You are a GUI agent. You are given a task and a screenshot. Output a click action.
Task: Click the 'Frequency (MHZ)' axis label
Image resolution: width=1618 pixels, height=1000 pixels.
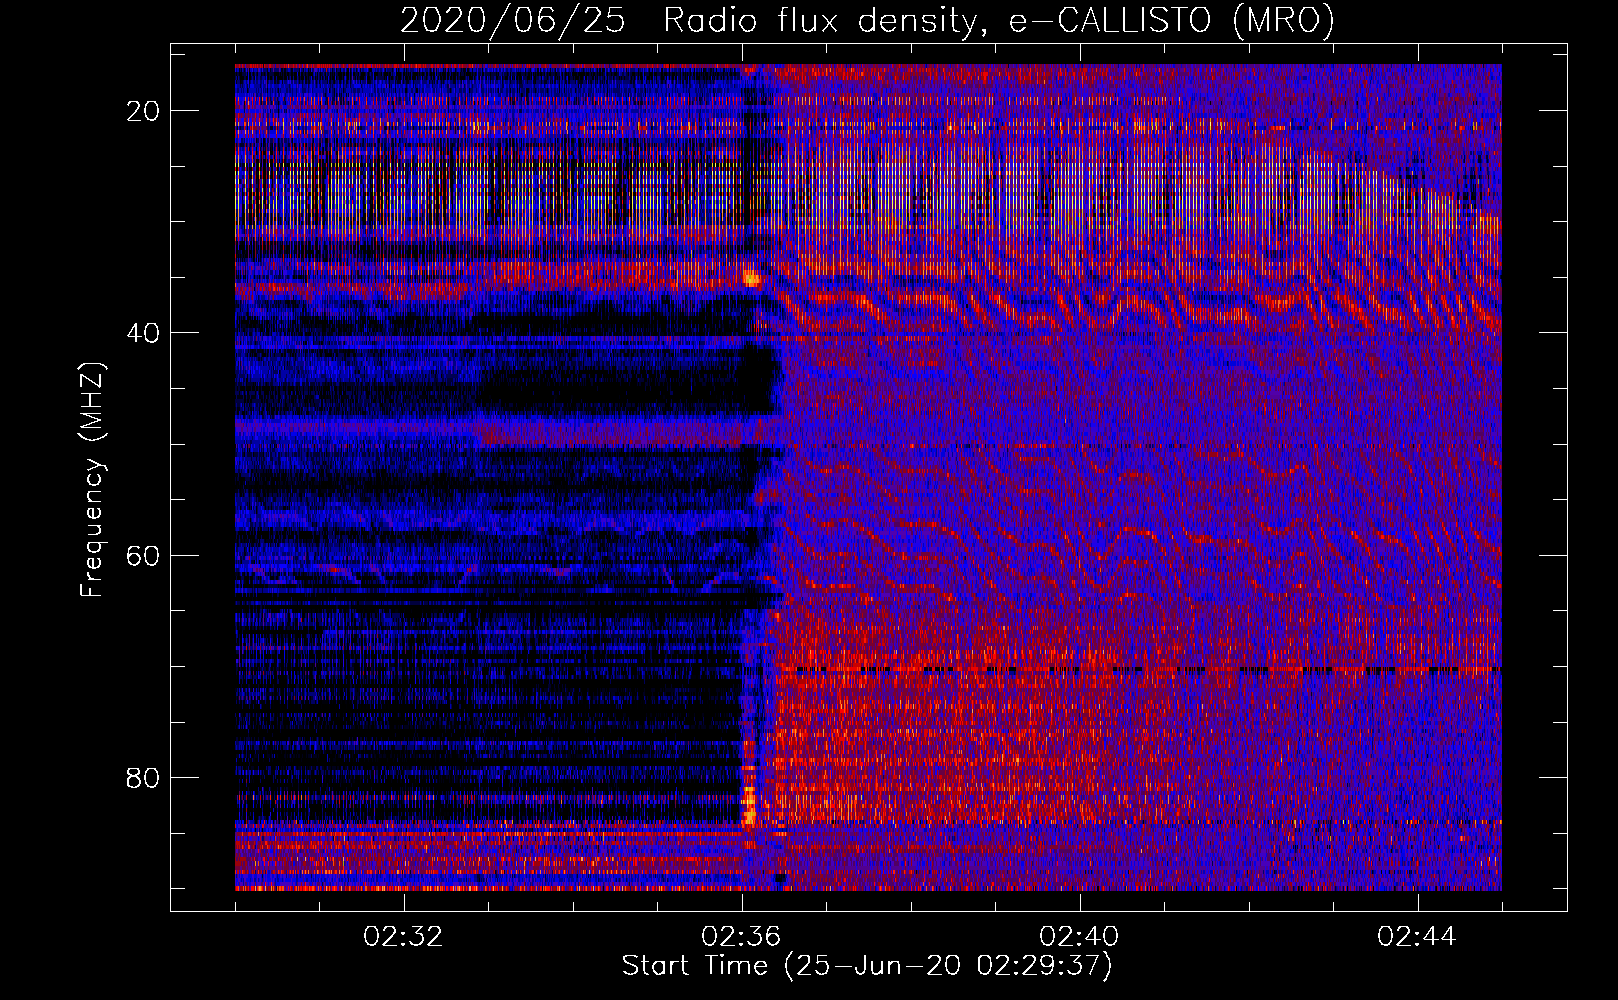click(x=92, y=480)
